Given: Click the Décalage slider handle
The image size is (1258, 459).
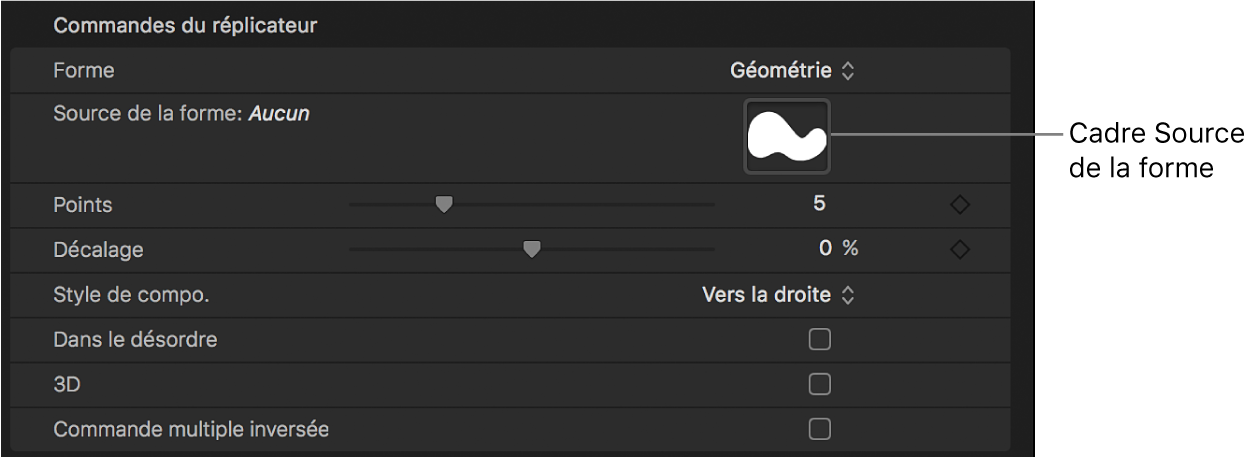Looking at the screenshot, I should tap(532, 249).
